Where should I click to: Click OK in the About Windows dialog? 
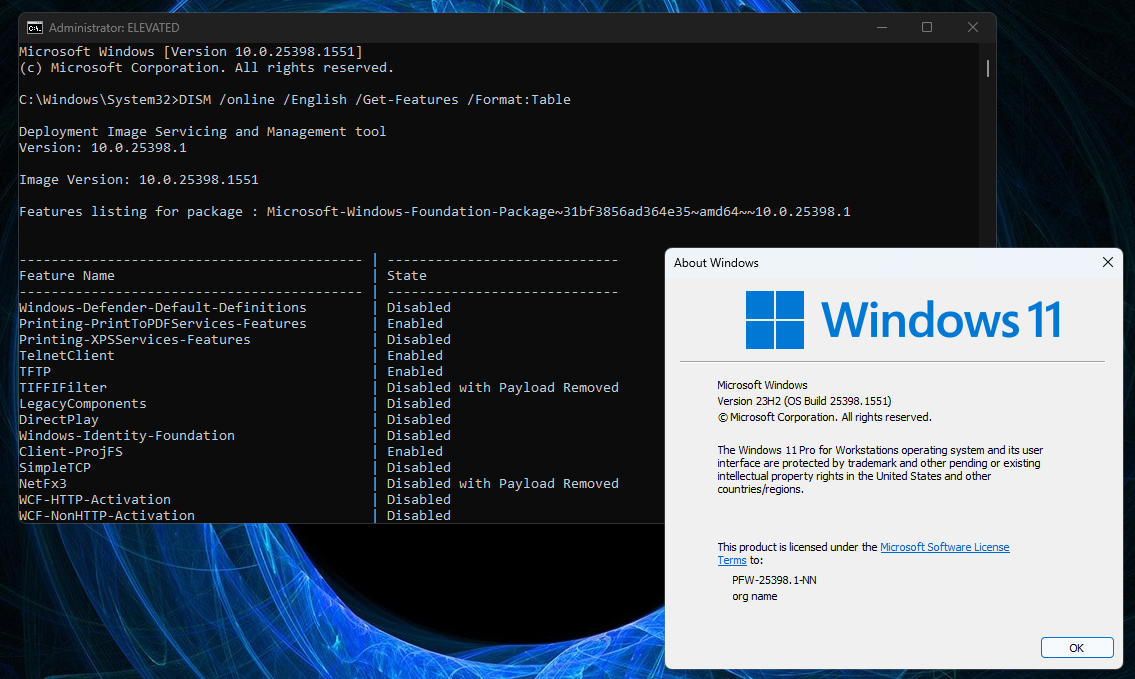[1076, 648]
